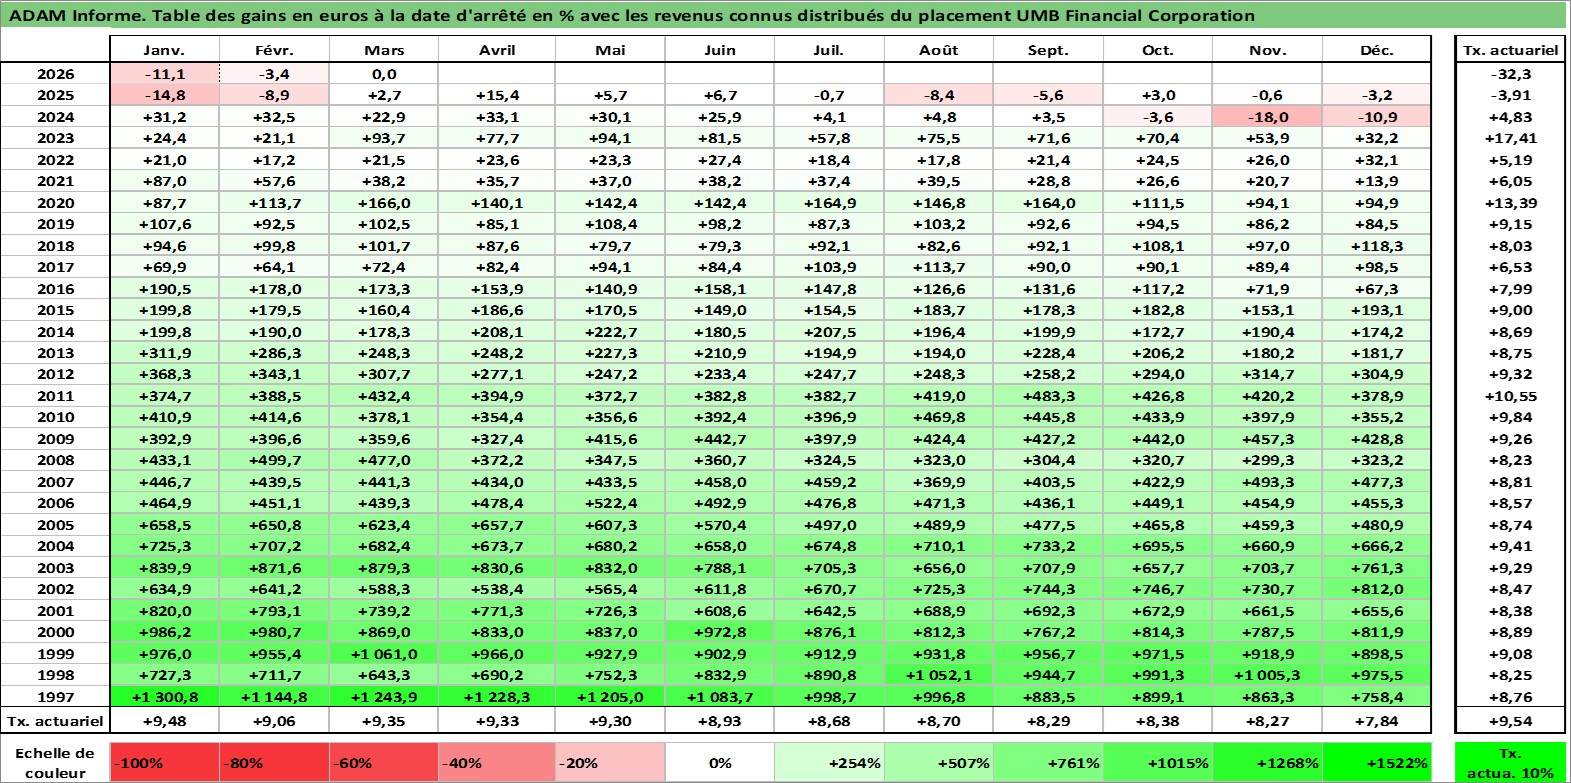This screenshot has height=783, width=1571.
Task: Select the 0% white color scale swatch
Action: 720,763
